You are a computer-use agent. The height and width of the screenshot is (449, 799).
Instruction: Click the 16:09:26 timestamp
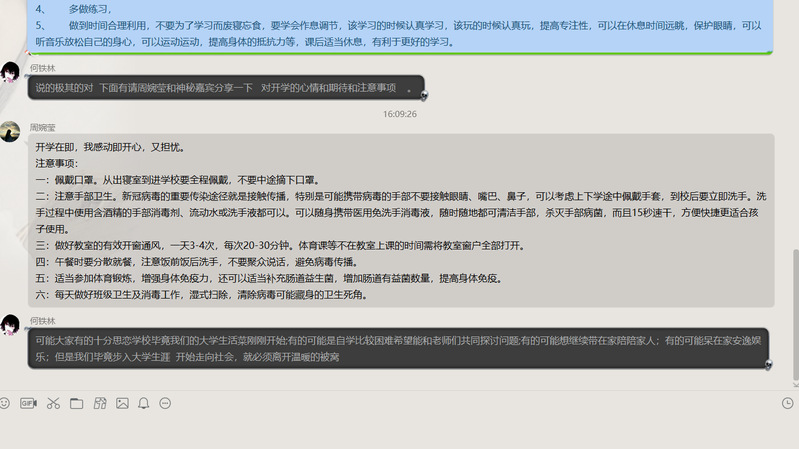(399, 114)
